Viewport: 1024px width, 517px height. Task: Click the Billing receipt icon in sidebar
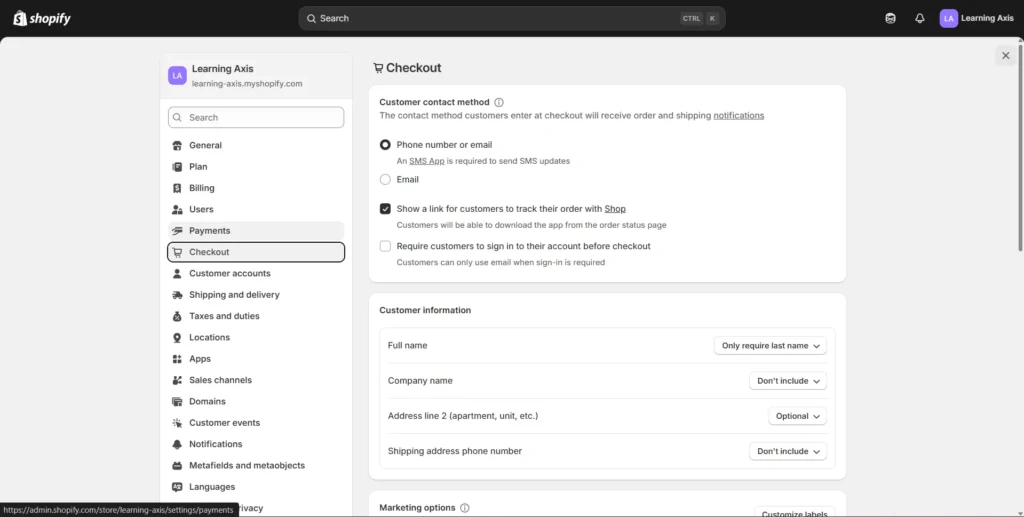pos(177,188)
